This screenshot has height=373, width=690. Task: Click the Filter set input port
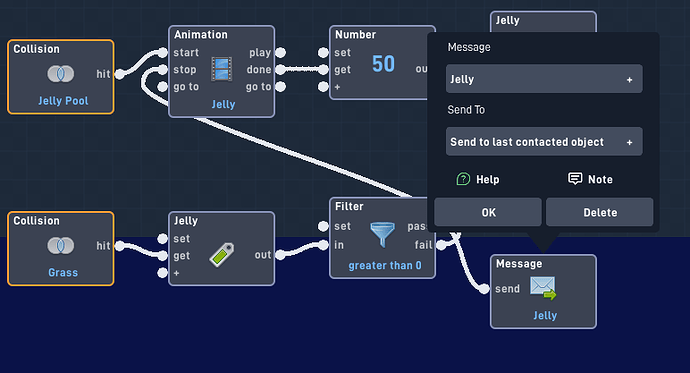tap(323, 226)
